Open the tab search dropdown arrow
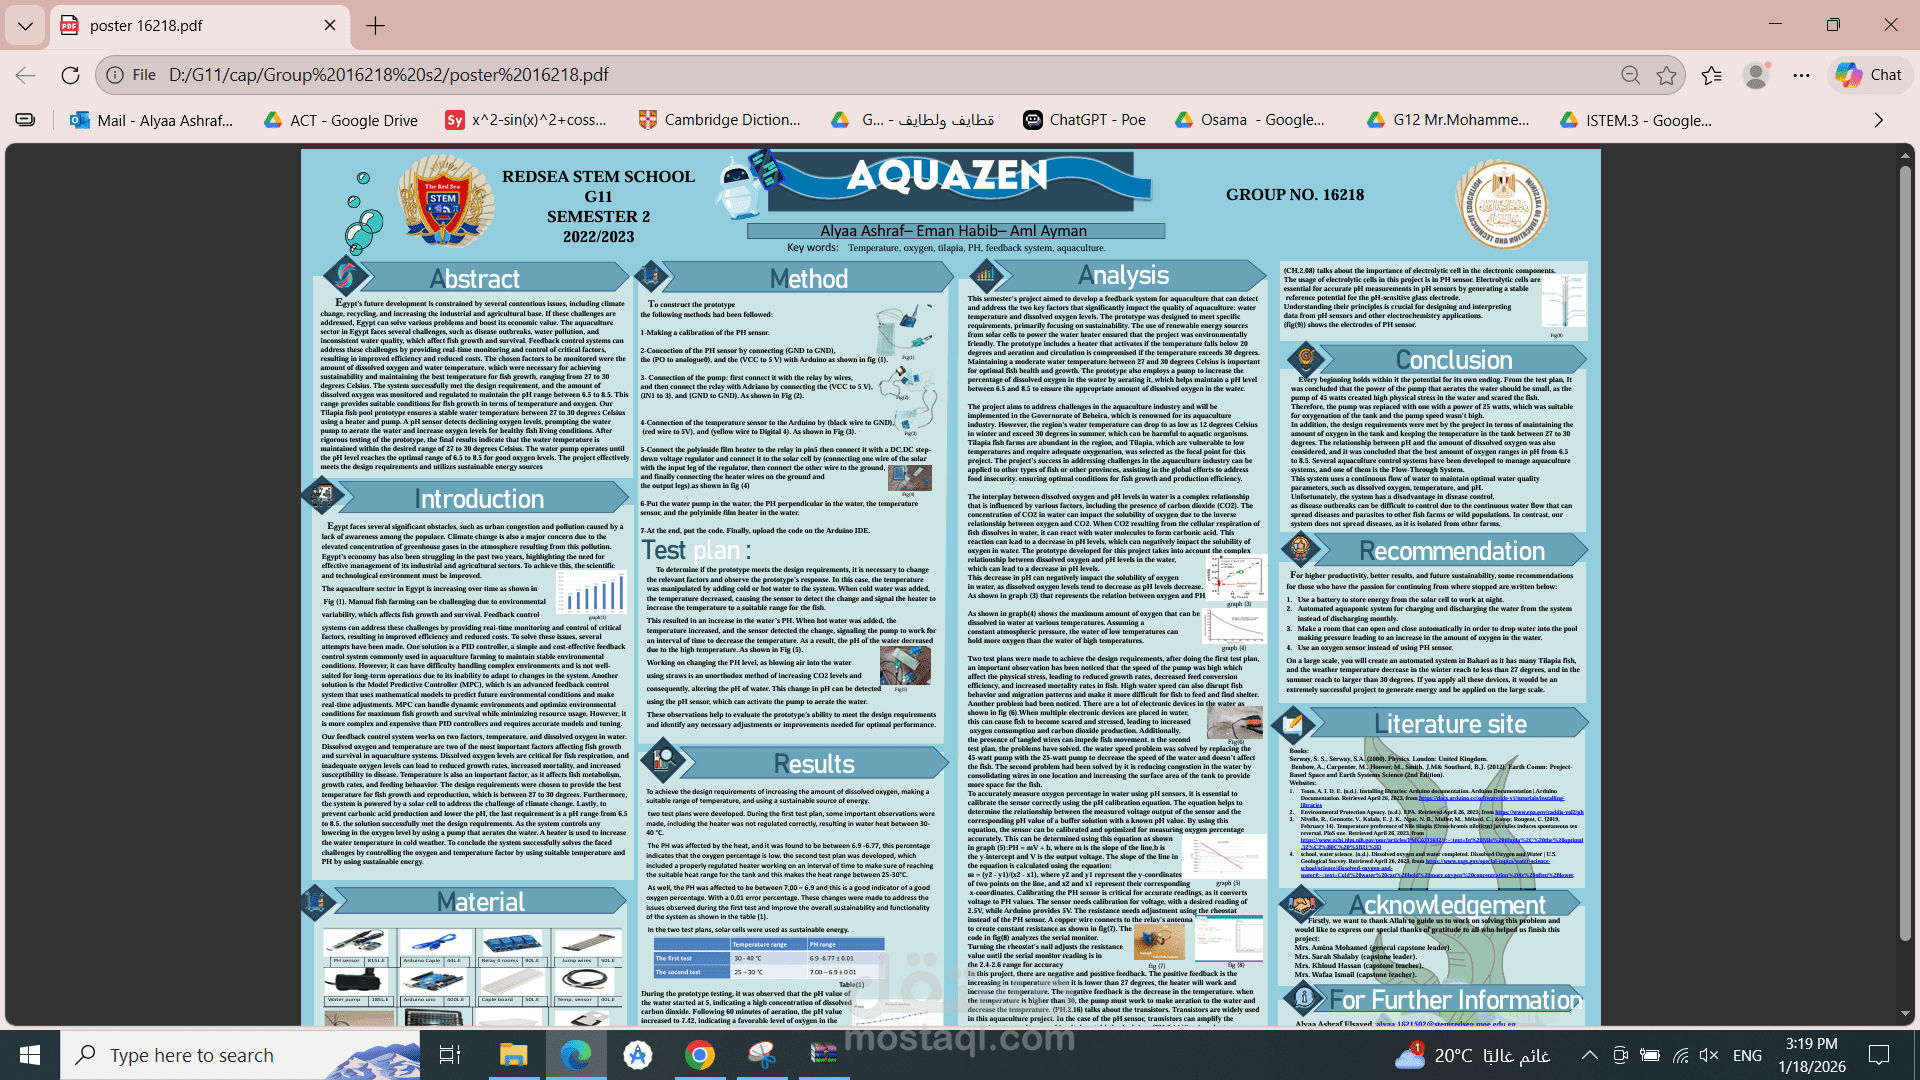The width and height of the screenshot is (1920, 1080). click(25, 27)
